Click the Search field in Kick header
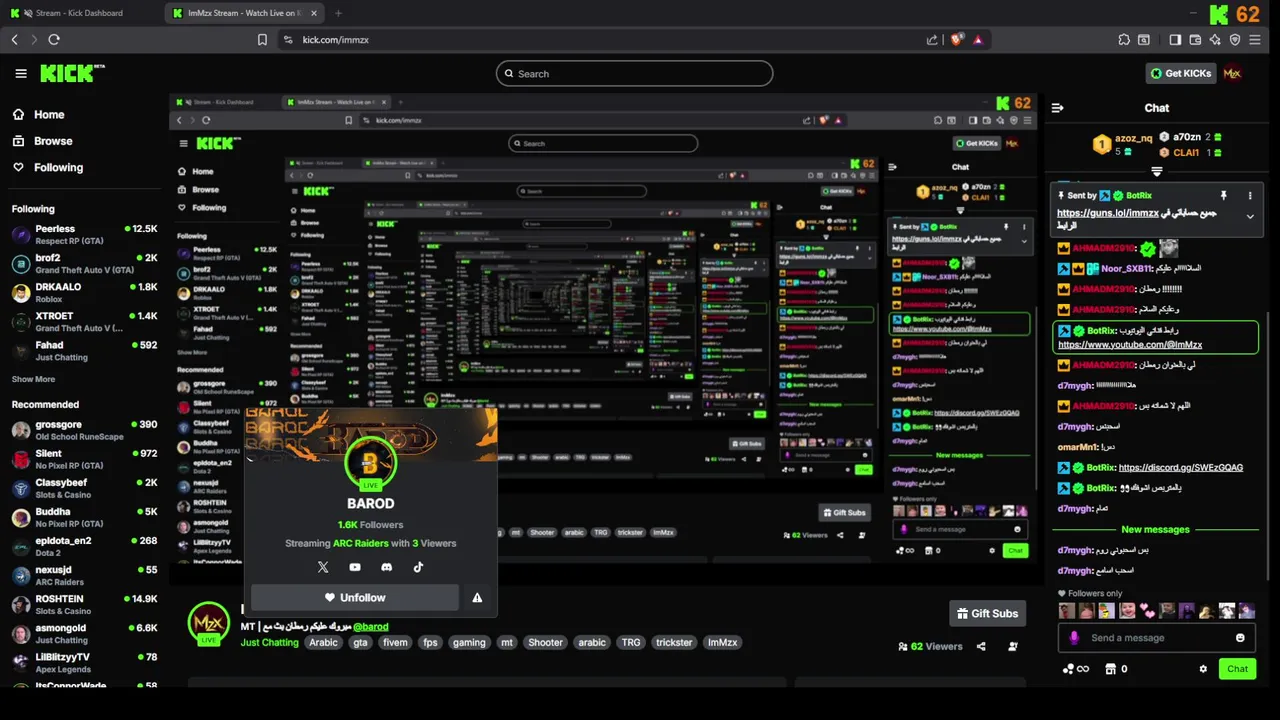This screenshot has width=1280, height=720. [x=634, y=73]
